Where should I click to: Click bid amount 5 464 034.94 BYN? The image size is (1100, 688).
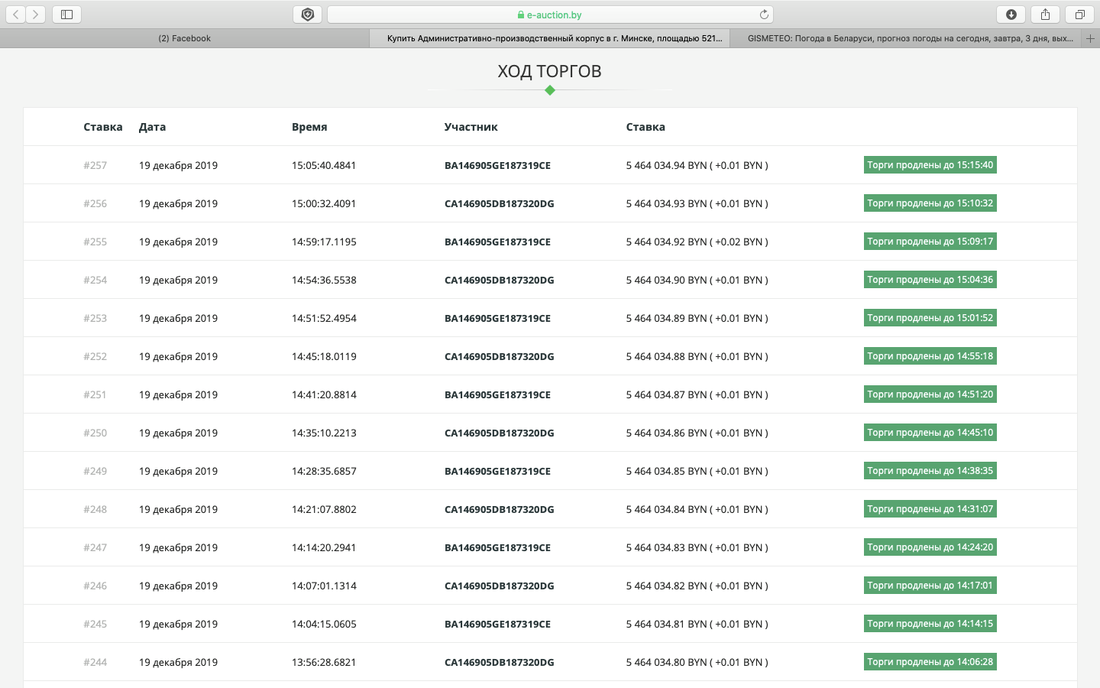coord(666,166)
